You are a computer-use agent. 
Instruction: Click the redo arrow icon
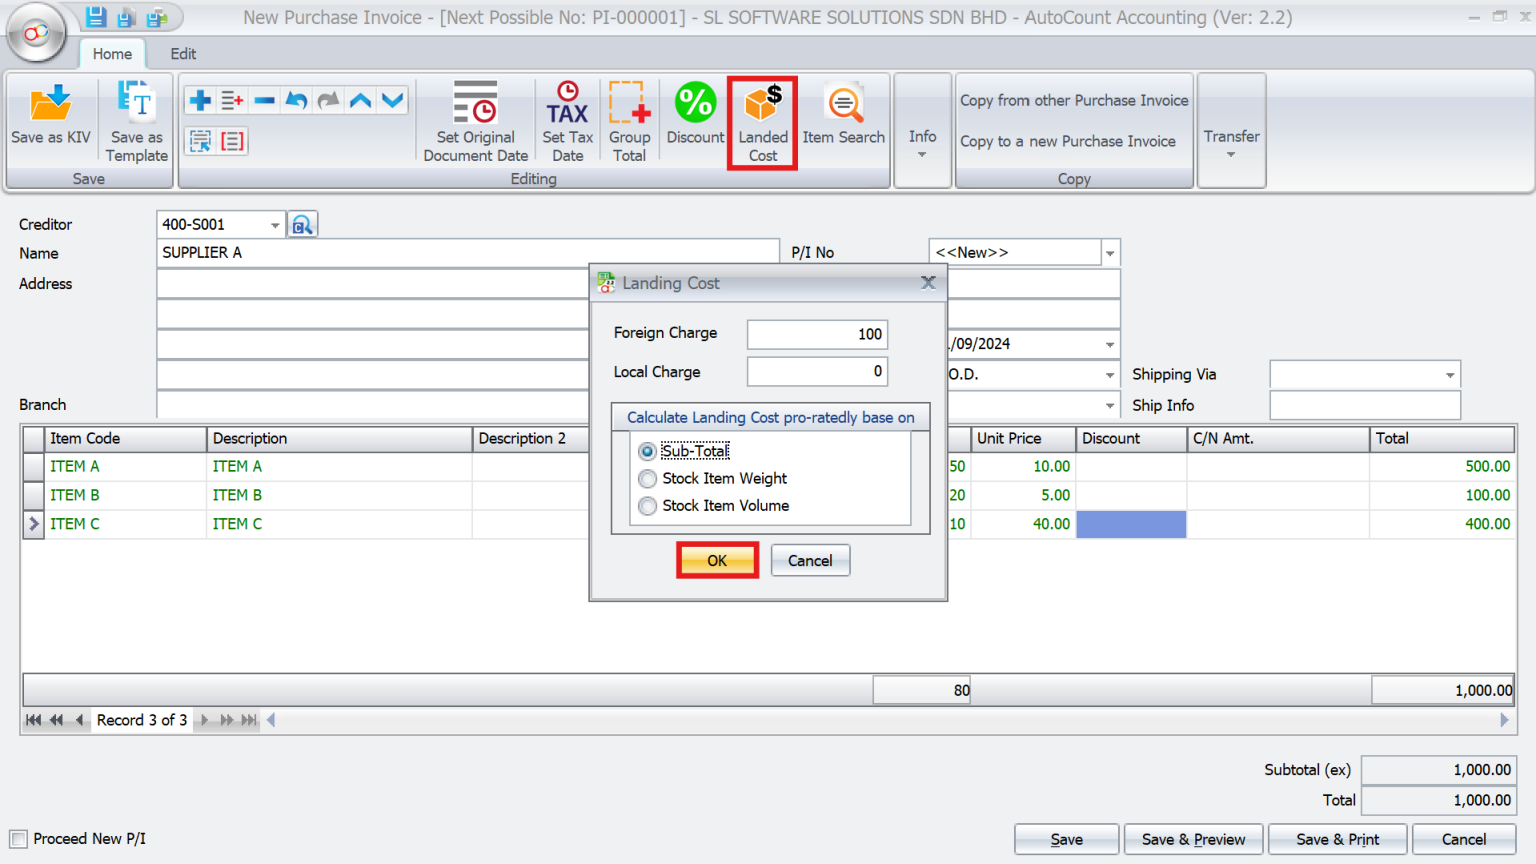coord(328,100)
